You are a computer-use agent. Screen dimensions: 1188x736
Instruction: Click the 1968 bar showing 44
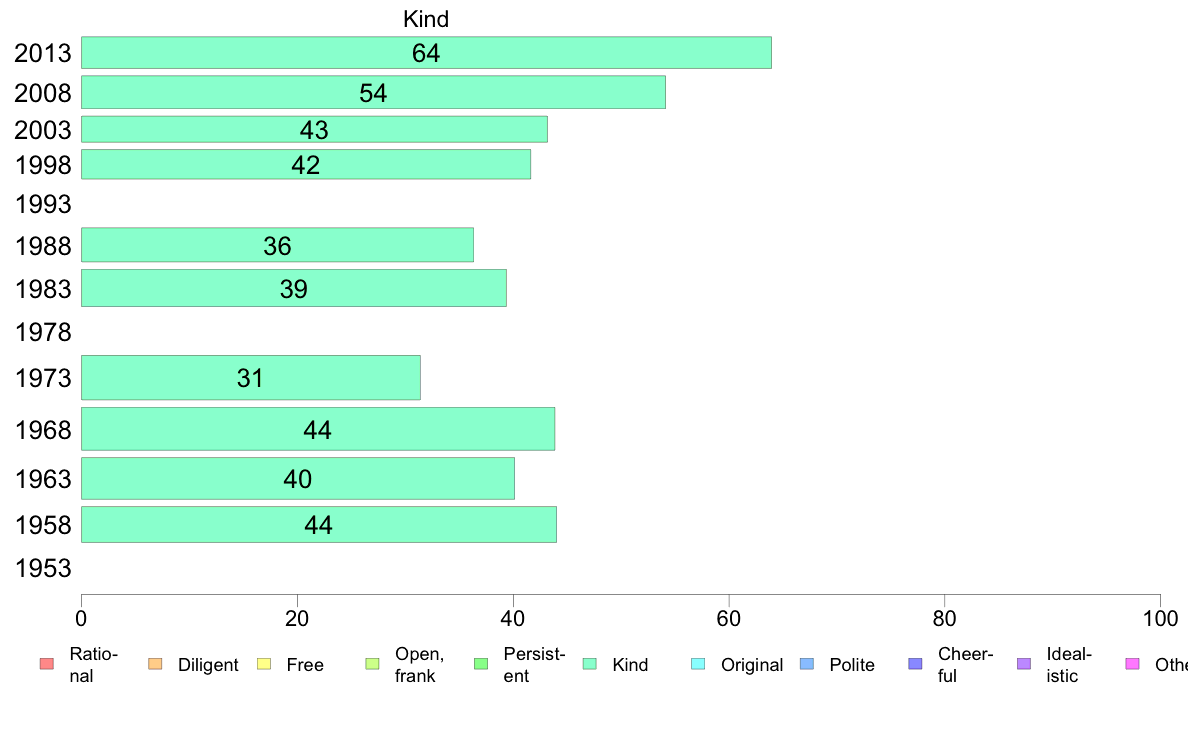[318, 429]
